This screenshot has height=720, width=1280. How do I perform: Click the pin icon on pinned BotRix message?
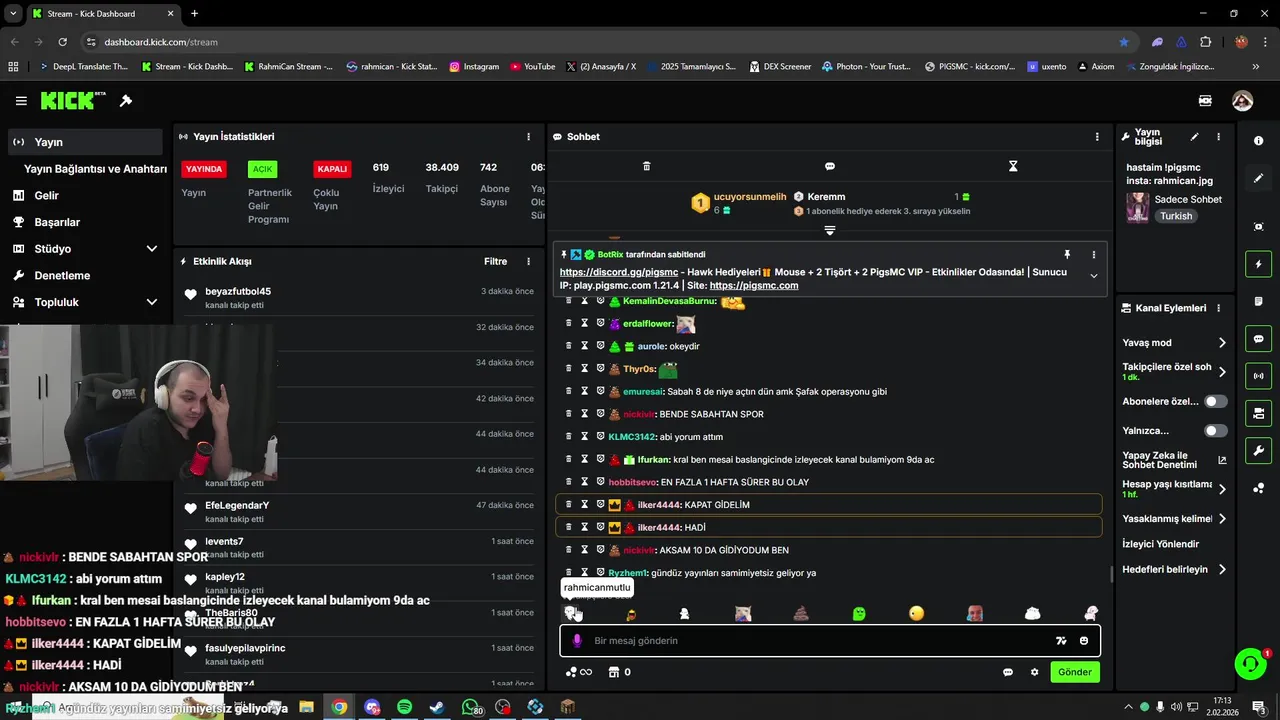pyautogui.click(x=1067, y=254)
